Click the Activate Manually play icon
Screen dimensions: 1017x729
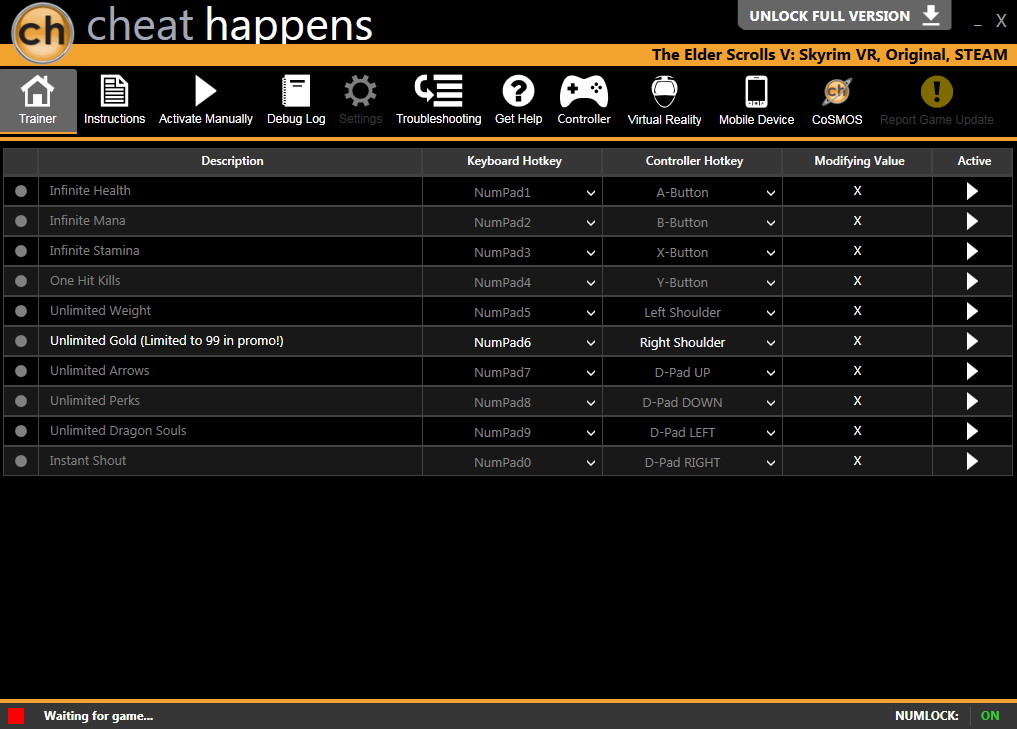205,91
